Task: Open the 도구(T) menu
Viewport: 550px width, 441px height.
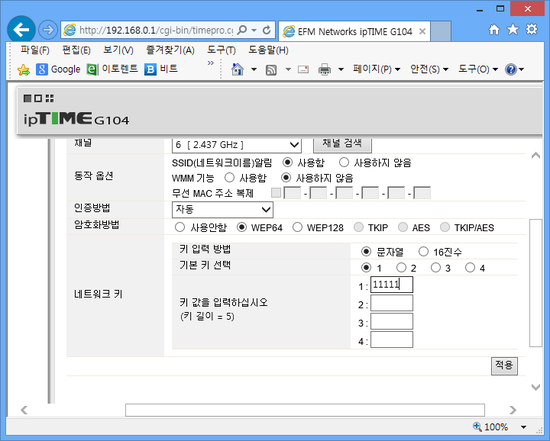Action: point(221,50)
